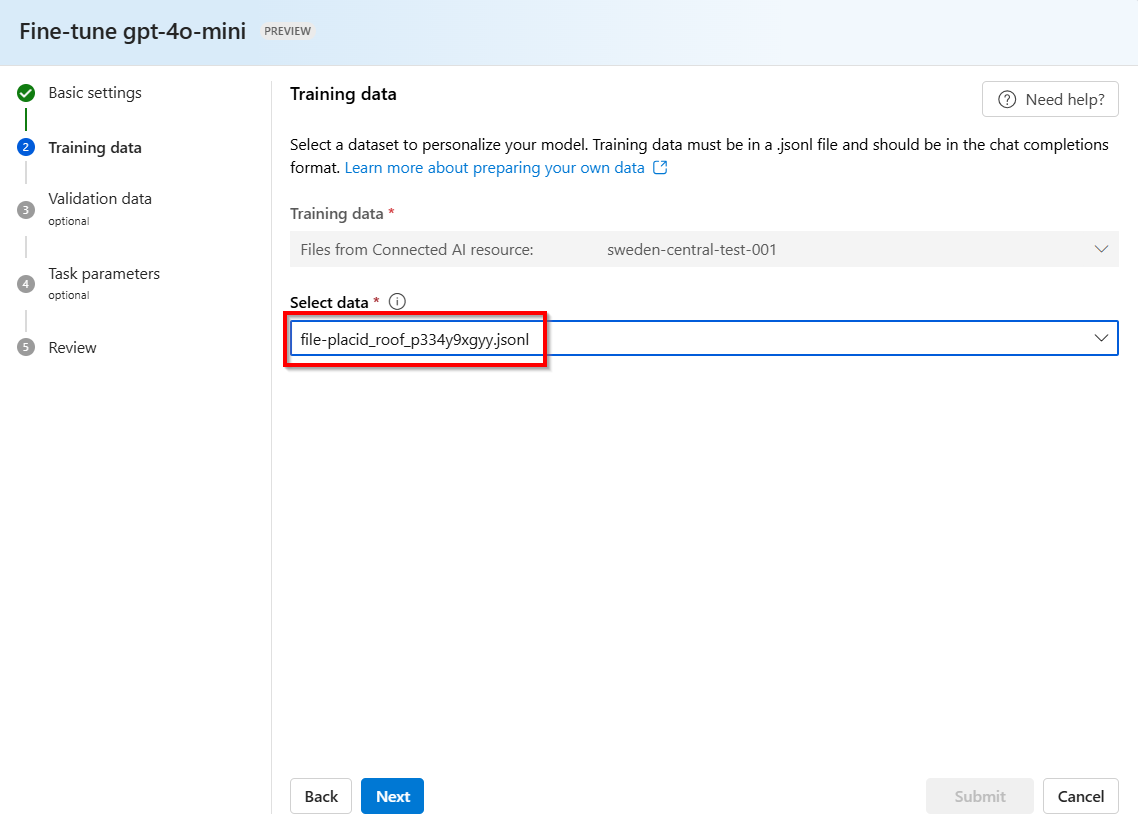Click the step 4 Task parameters circle icon
The width and height of the screenshot is (1138, 823).
[26, 284]
